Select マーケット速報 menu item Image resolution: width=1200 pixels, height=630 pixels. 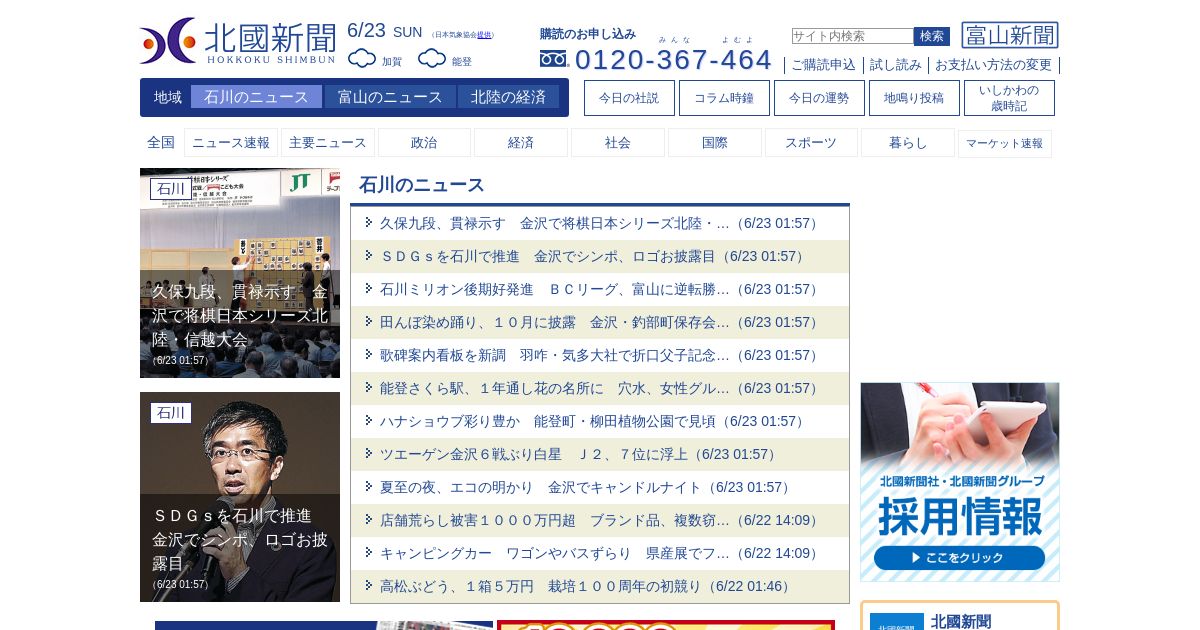[1004, 144]
